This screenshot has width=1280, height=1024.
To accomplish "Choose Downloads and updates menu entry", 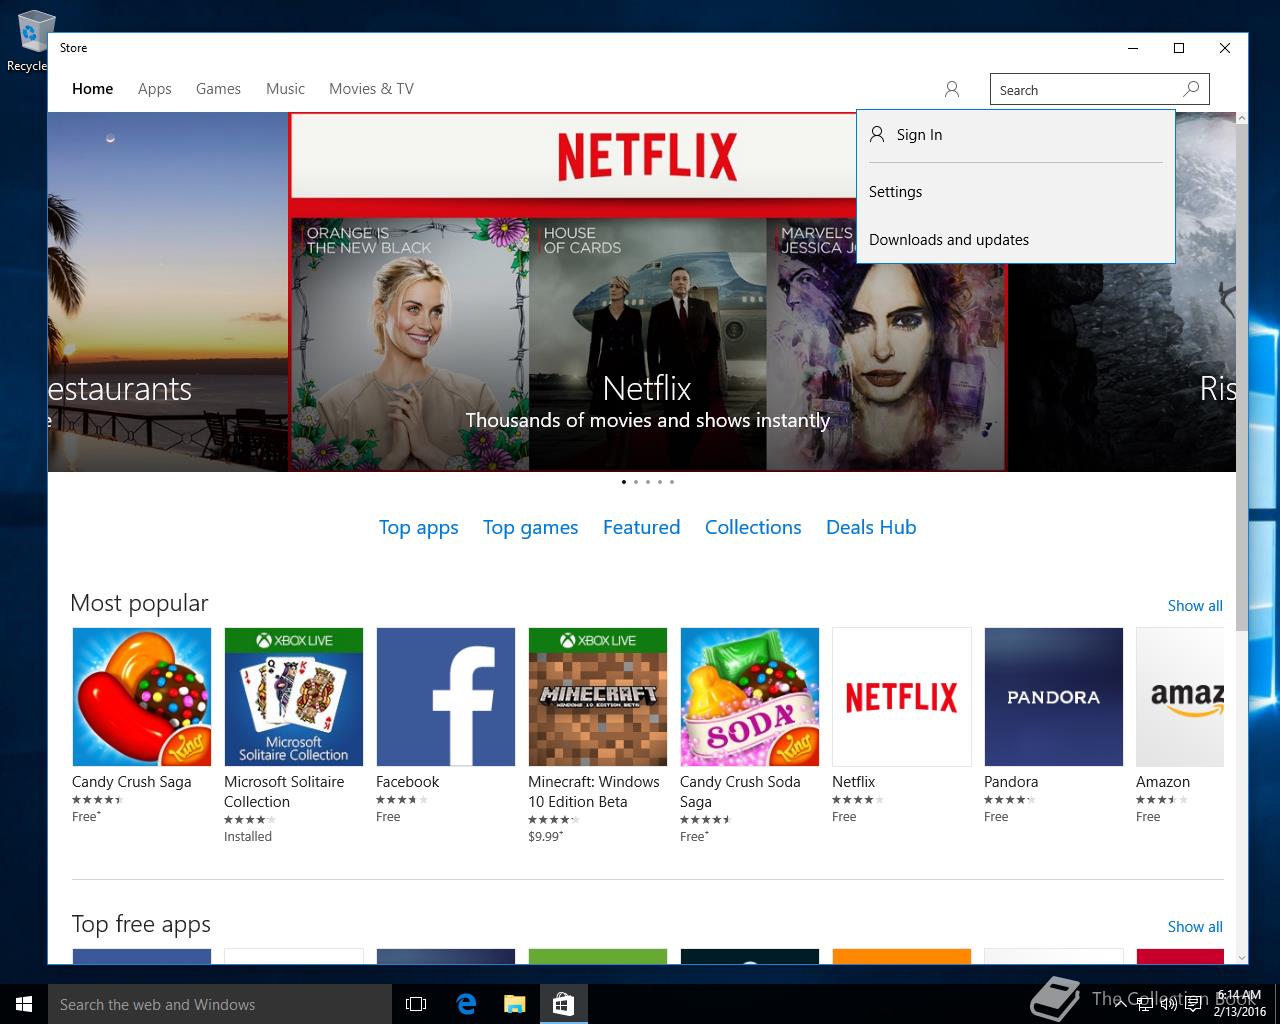I will click(x=1016, y=240).
